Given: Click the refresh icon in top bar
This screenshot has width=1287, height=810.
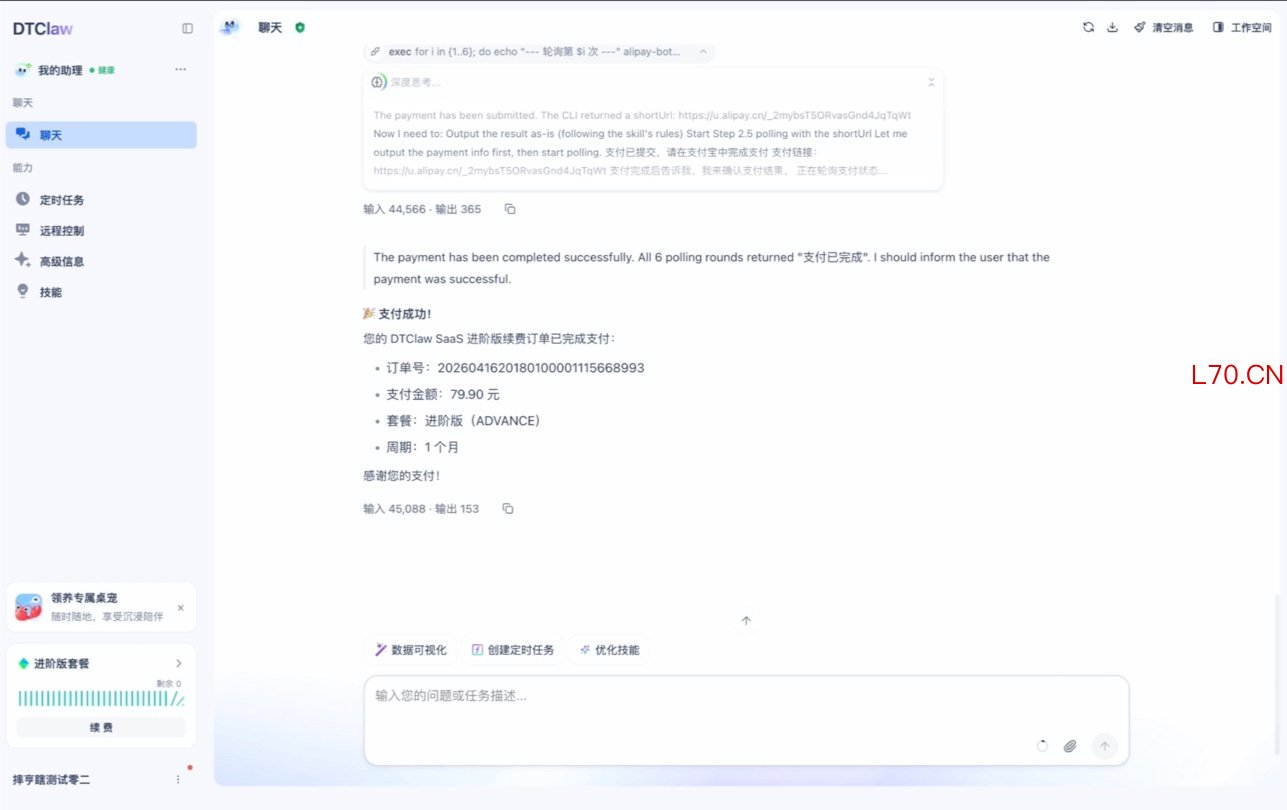Looking at the screenshot, I should coord(1088,28).
